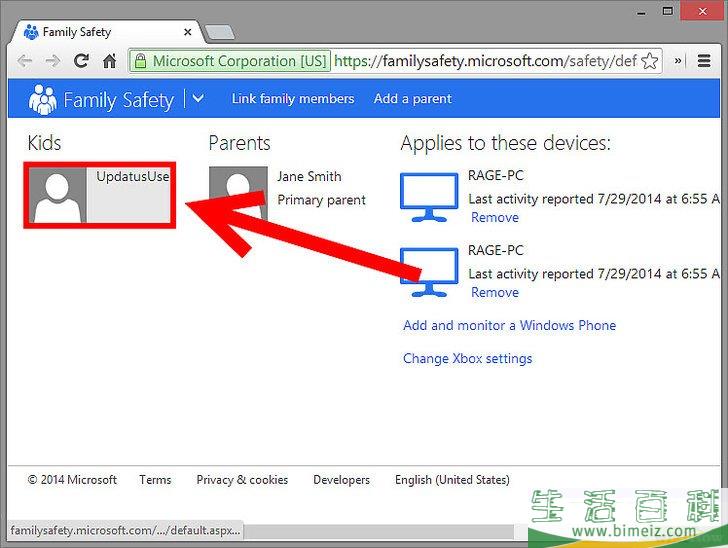The image size is (728, 548).
Task: Click the browser forward arrow
Action: (53, 61)
